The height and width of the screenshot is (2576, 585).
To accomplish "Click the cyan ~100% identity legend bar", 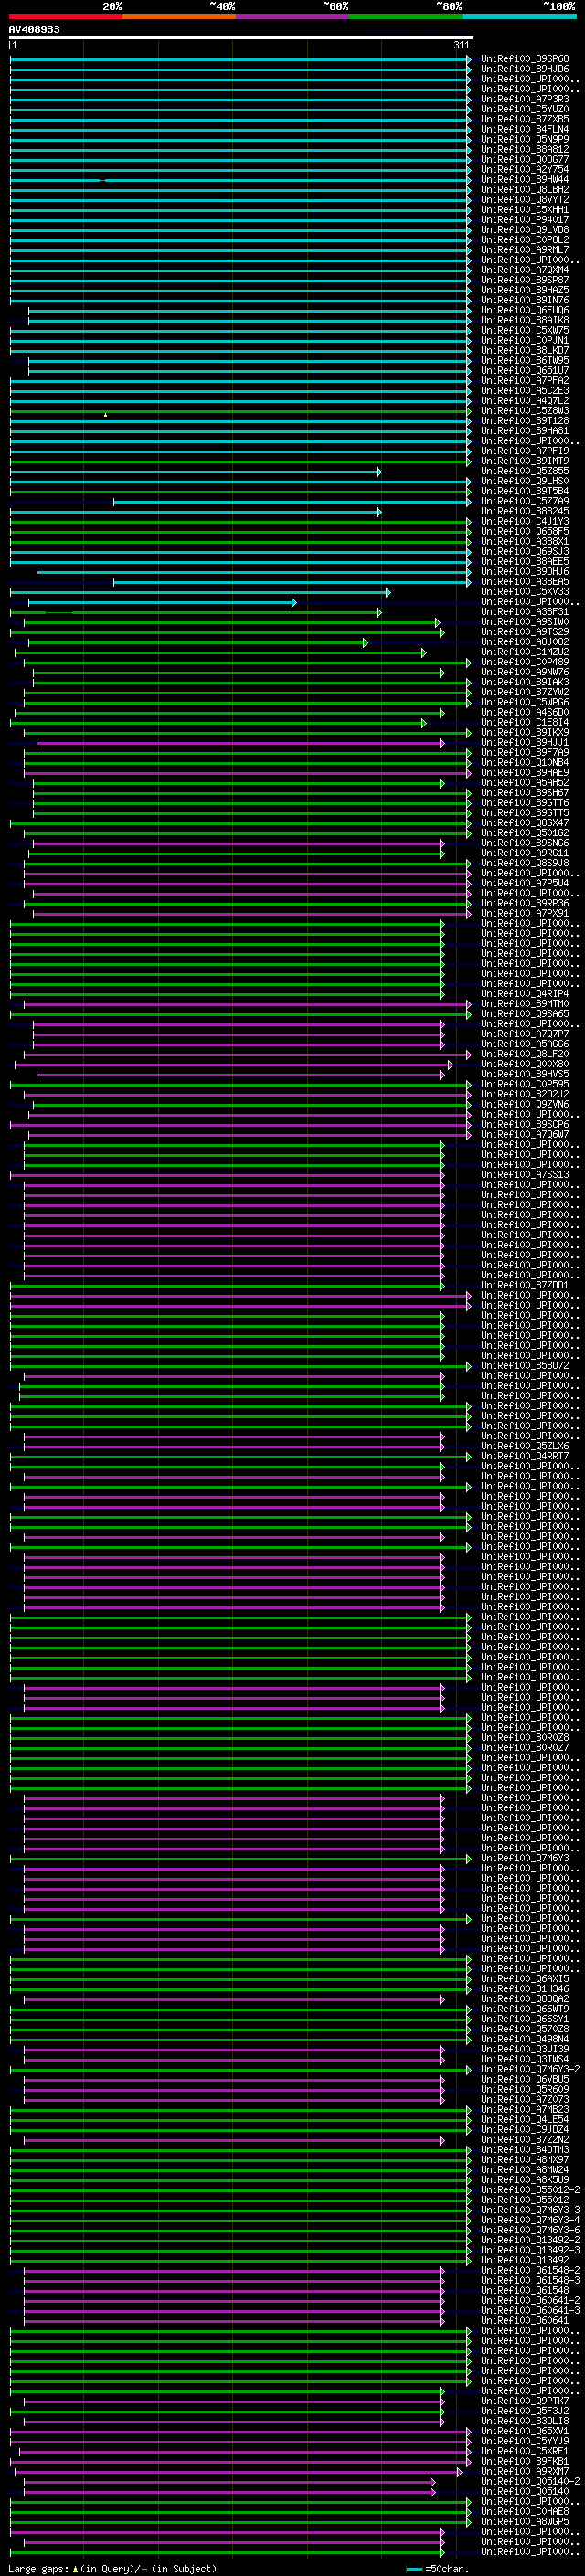I will [519, 16].
